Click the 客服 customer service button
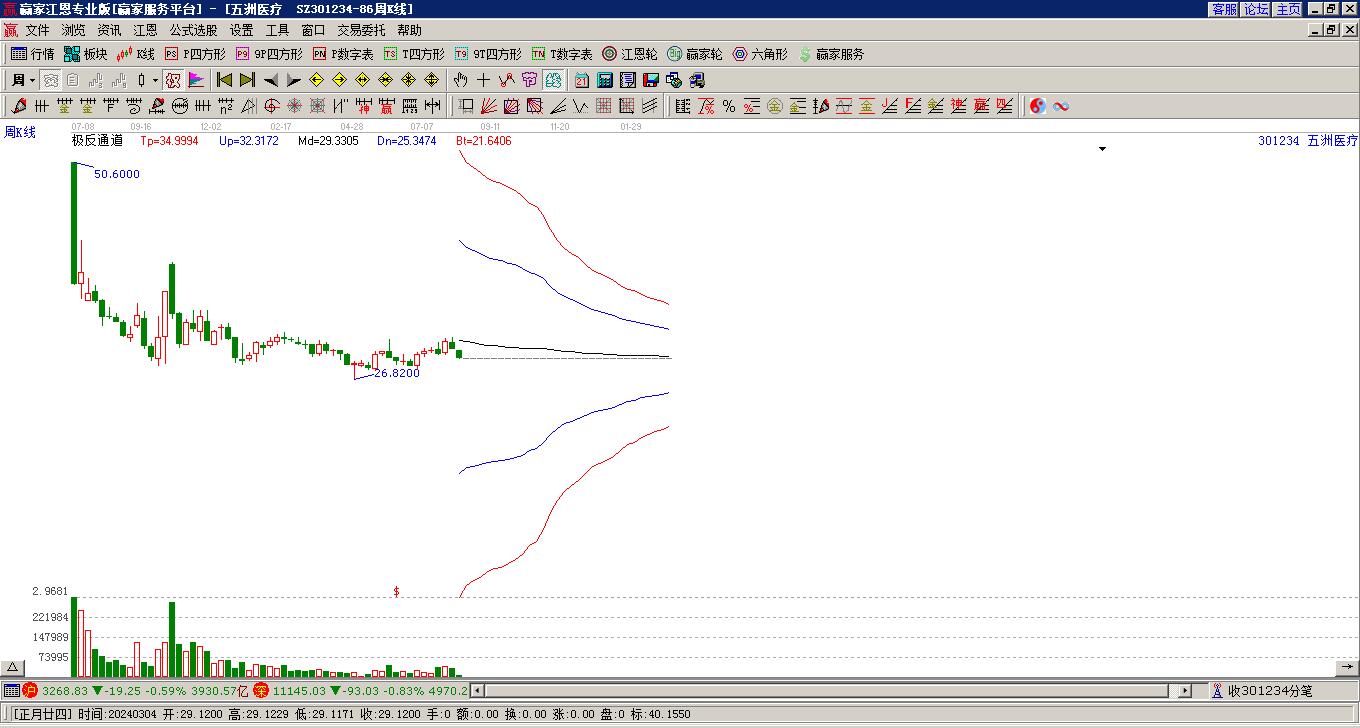This screenshot has height=728, width=1360. pyautogui.click(x=1224, y=9)
